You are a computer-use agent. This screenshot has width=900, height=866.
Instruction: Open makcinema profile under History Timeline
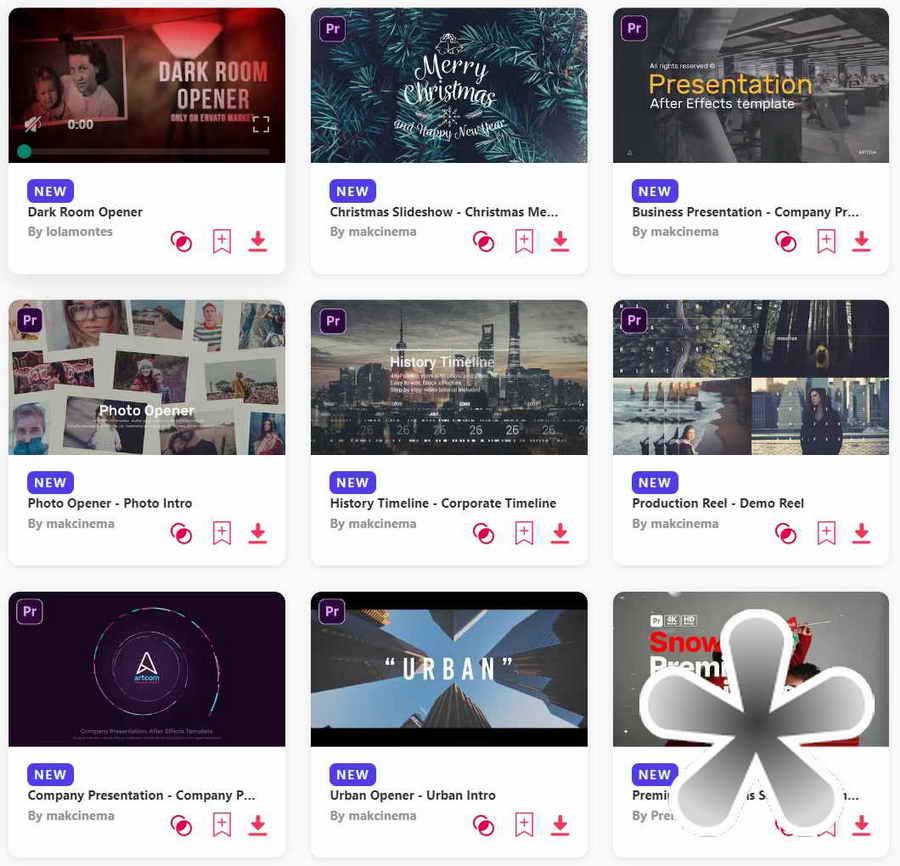coord(382,523)
